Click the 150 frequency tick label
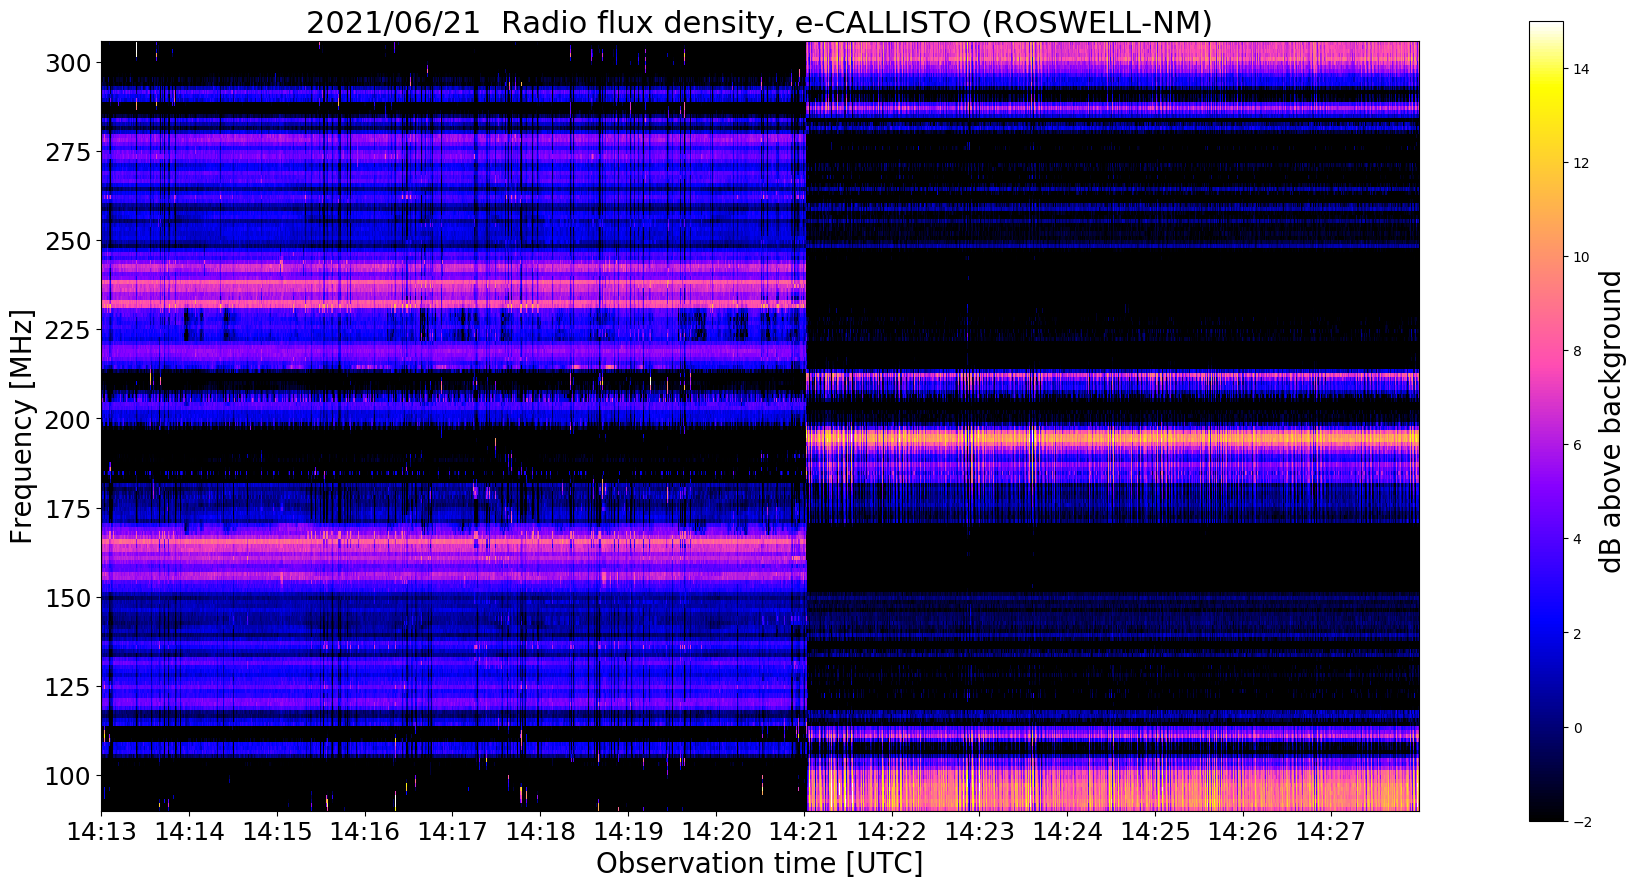The width and height of the screenshot is (1636, 888). [68, 597]
